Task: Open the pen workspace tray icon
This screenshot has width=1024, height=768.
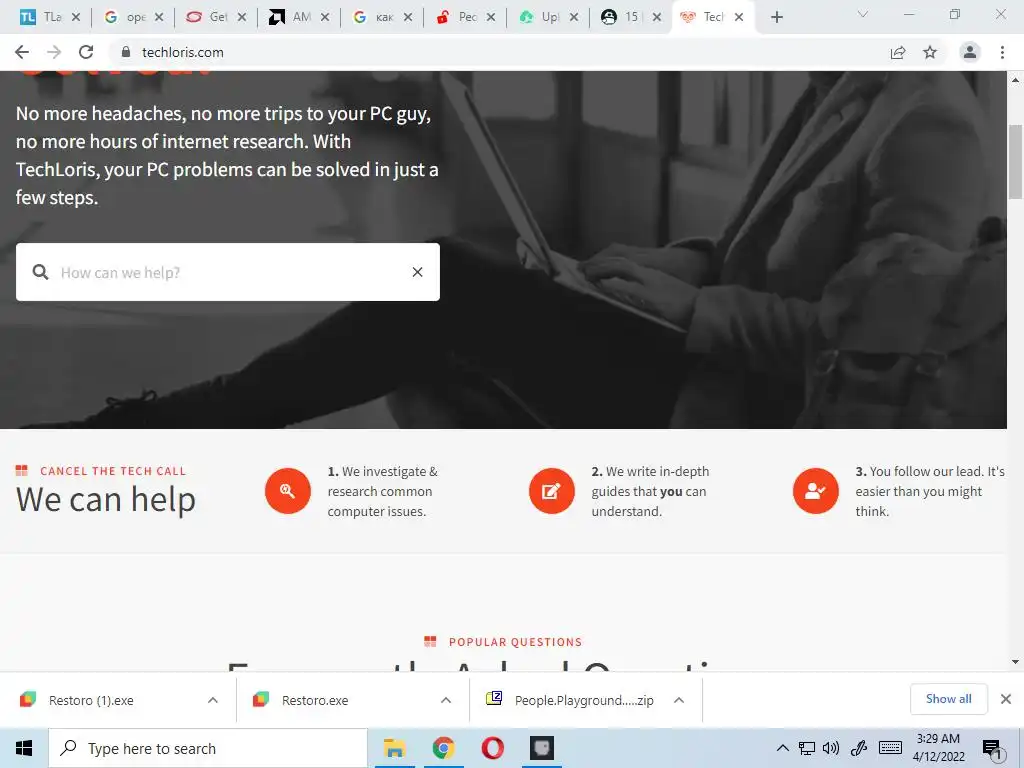Action: tap(859, 748)
